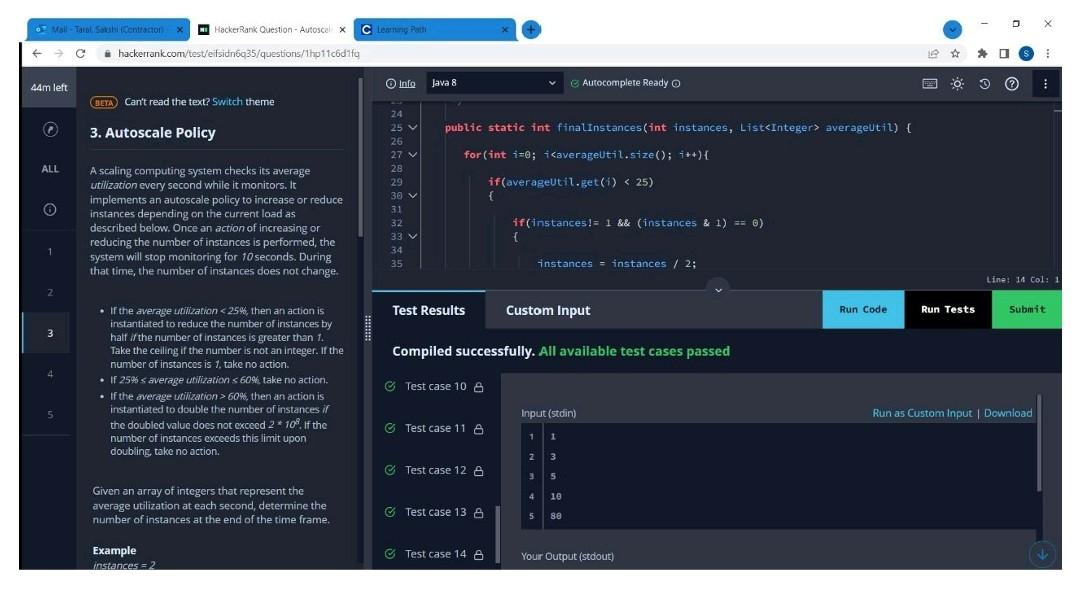Switch to the Test Results tab

[428, 310]
